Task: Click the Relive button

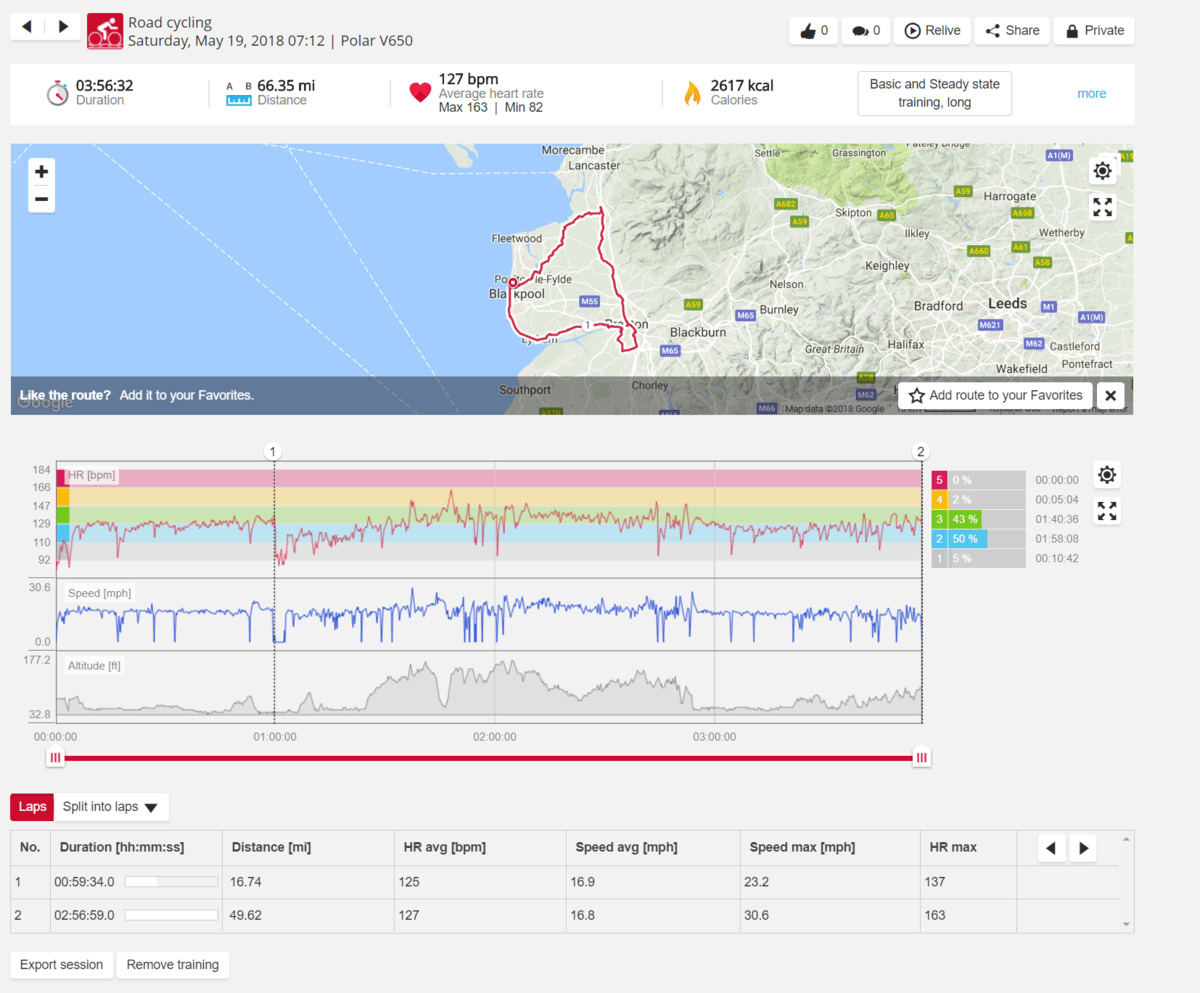Action: (932, 31)
